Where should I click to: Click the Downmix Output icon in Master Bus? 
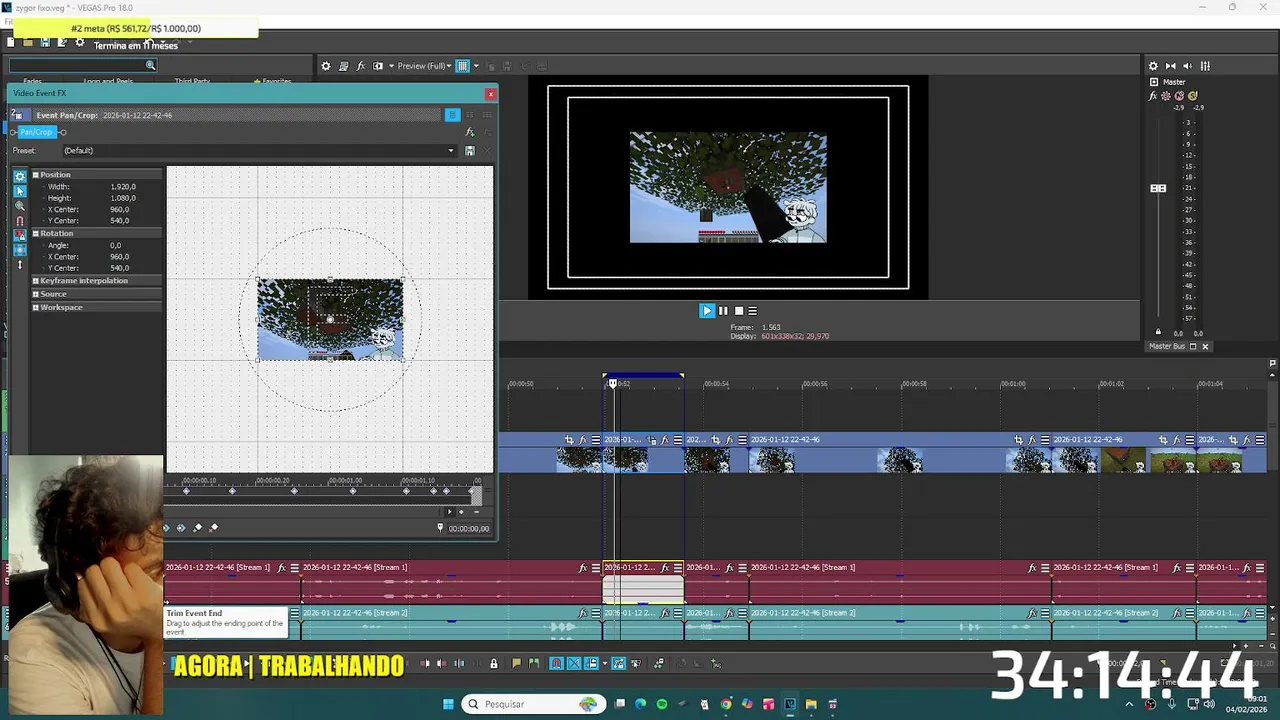click(1171, 66)
